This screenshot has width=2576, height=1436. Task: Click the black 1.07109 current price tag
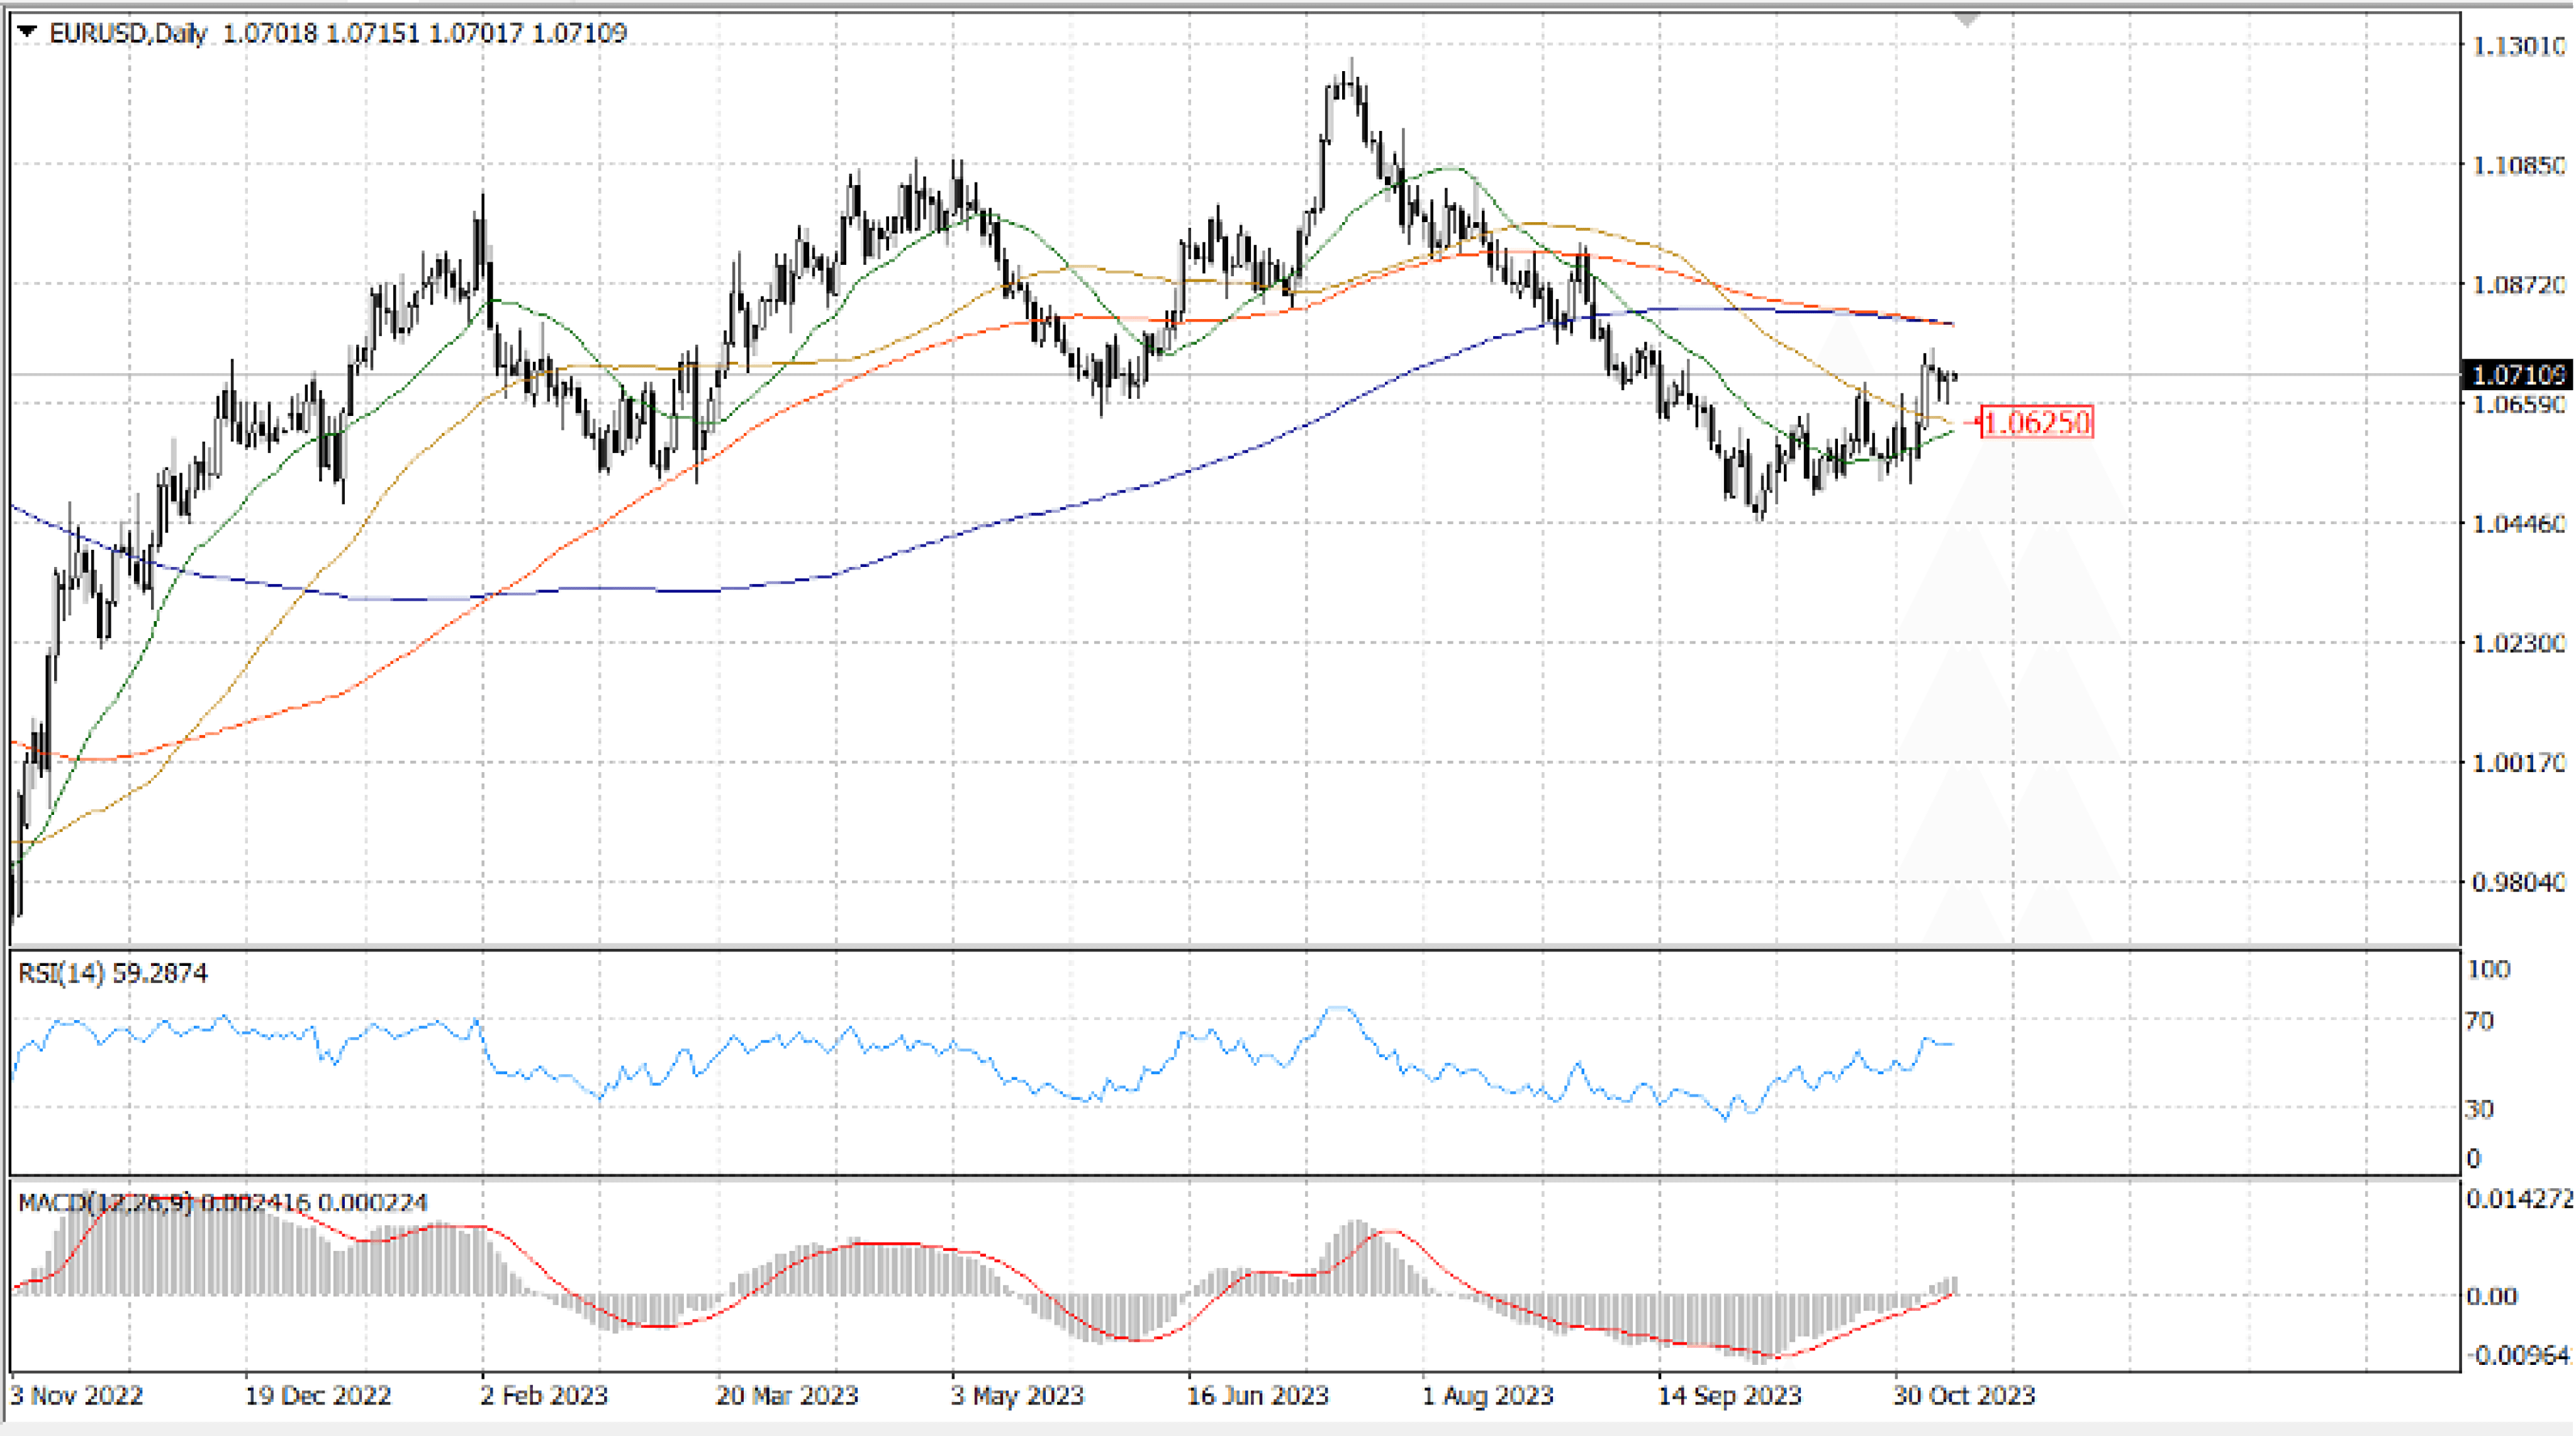coord(2517,375)
